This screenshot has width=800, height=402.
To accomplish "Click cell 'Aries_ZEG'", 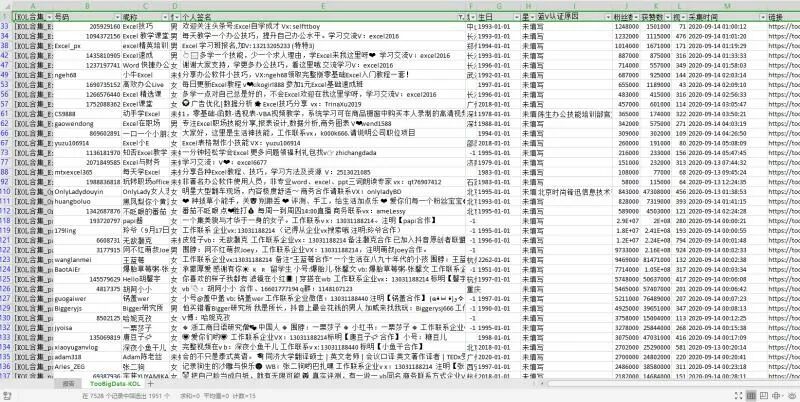I will 87,367.
